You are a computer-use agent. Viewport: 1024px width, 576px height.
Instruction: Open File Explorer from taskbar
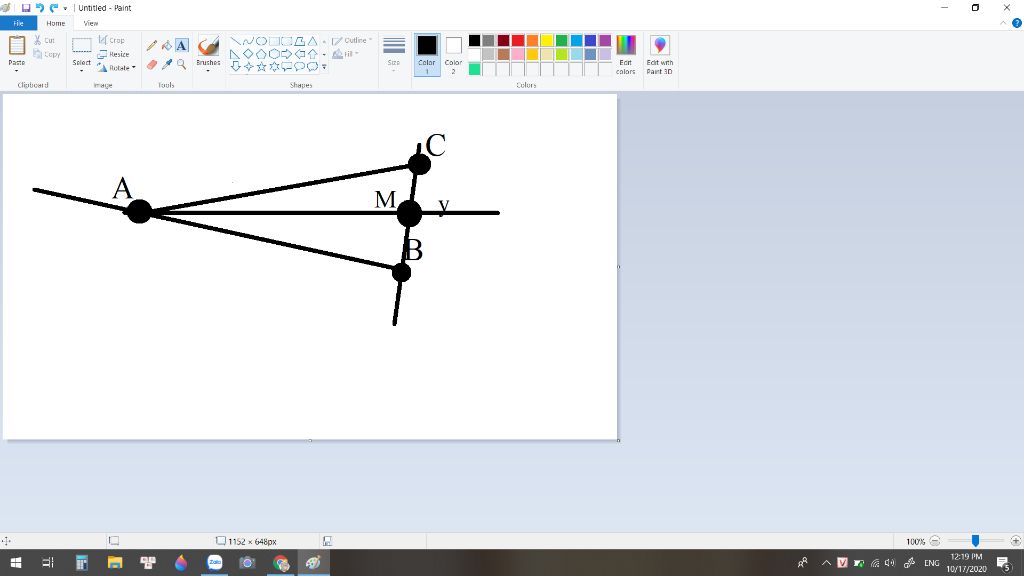pos(115,562)
